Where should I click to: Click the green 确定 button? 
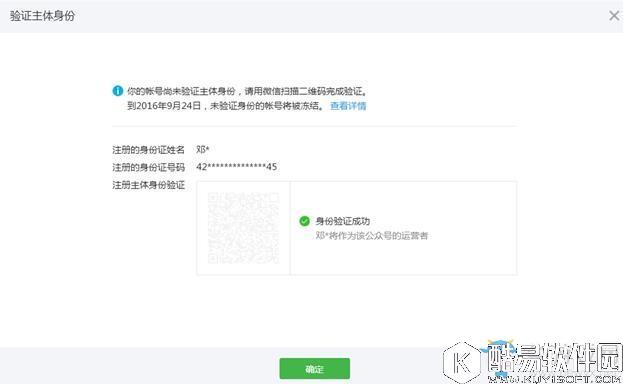tap(314, 368)
